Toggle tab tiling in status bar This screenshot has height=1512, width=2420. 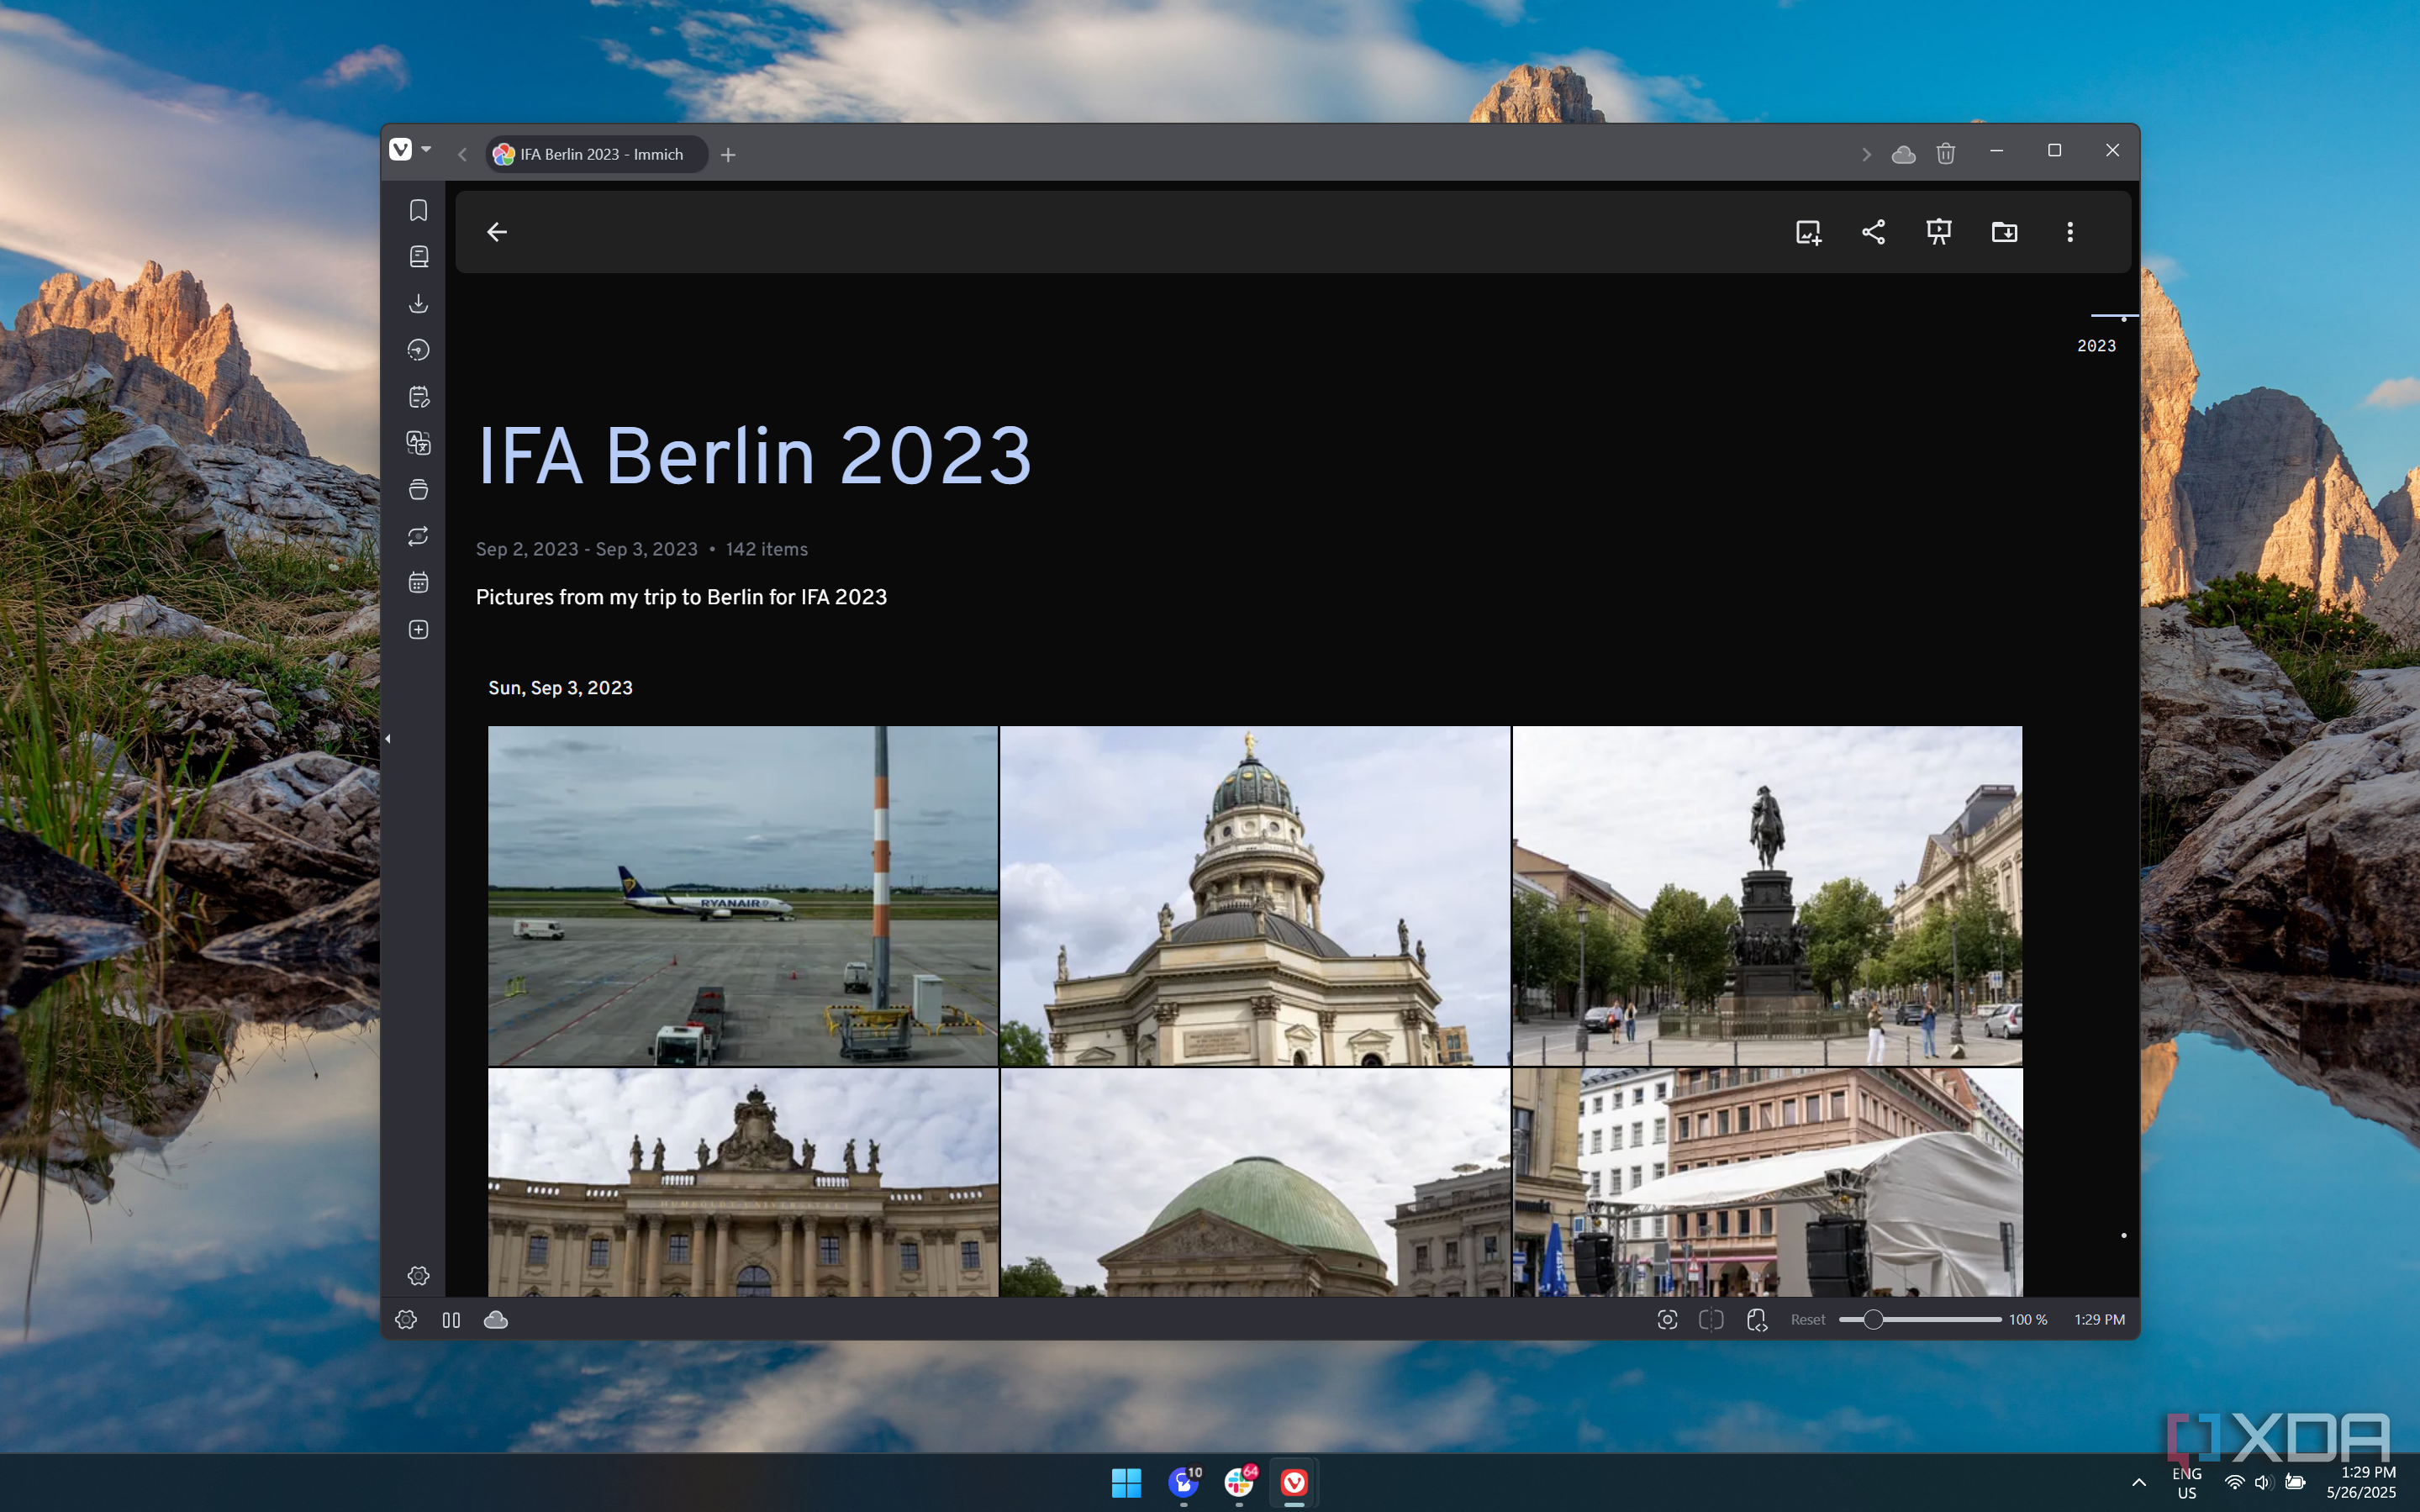1711,1319
